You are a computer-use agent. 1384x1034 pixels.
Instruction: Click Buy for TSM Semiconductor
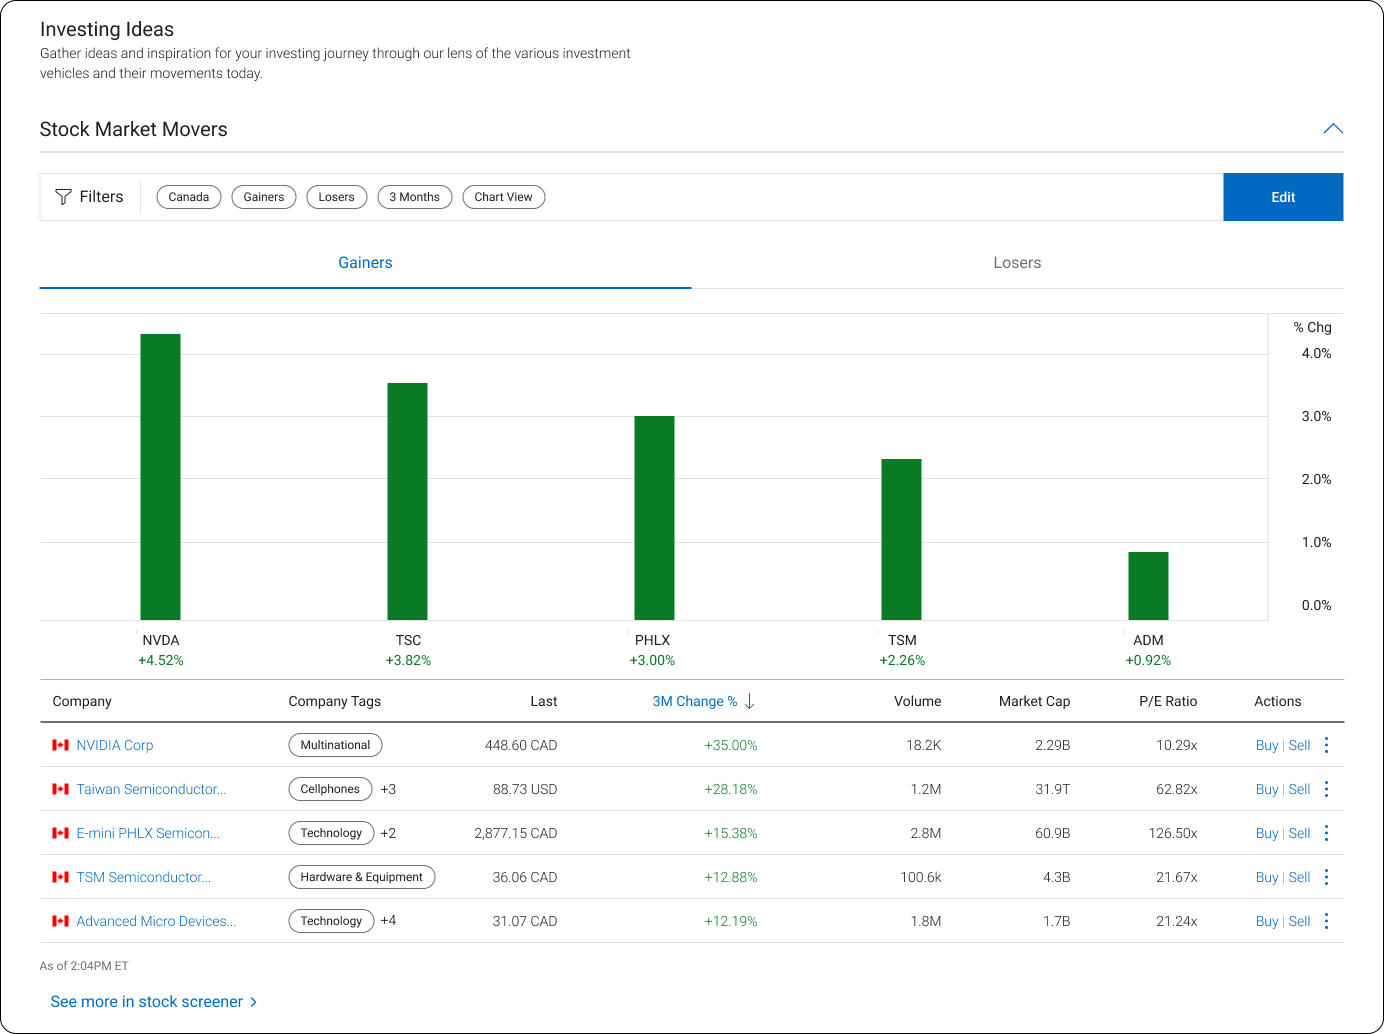click(1267, 877)
